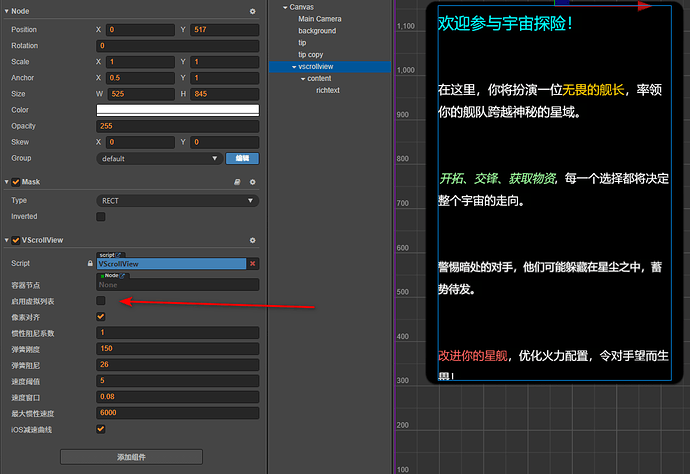The image size is (690, 474).
Task: Toggle the Inverted checkbox
Action: coord(101,217)
